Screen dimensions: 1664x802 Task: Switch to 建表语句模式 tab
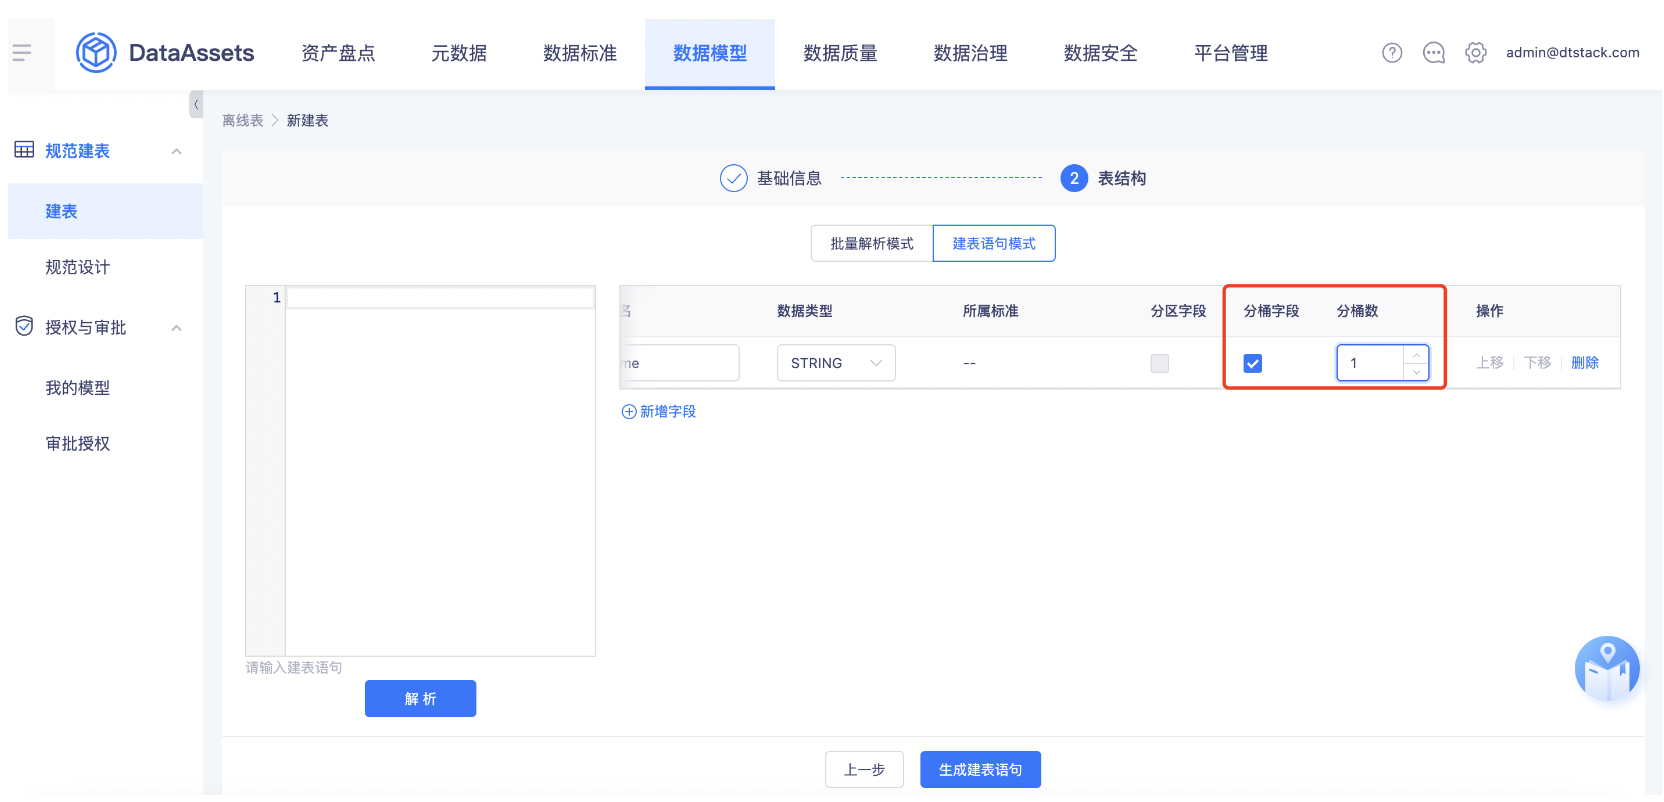click(994, 243)
